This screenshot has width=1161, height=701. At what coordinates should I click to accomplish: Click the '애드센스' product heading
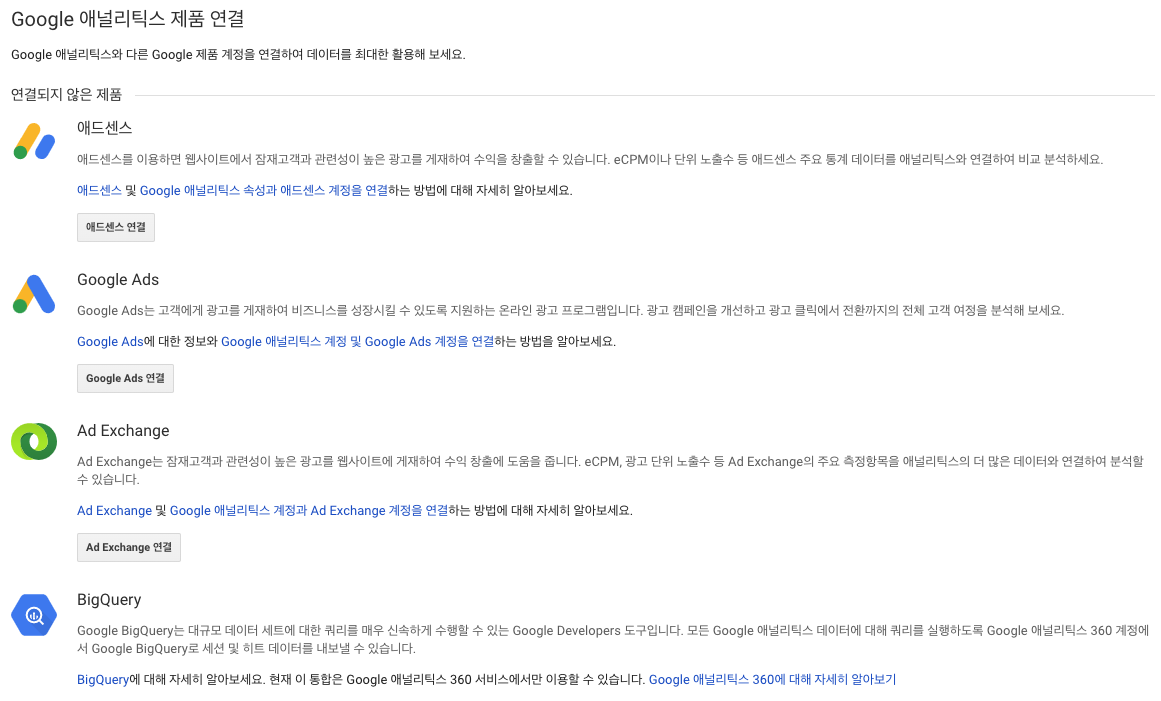(104, 128)
